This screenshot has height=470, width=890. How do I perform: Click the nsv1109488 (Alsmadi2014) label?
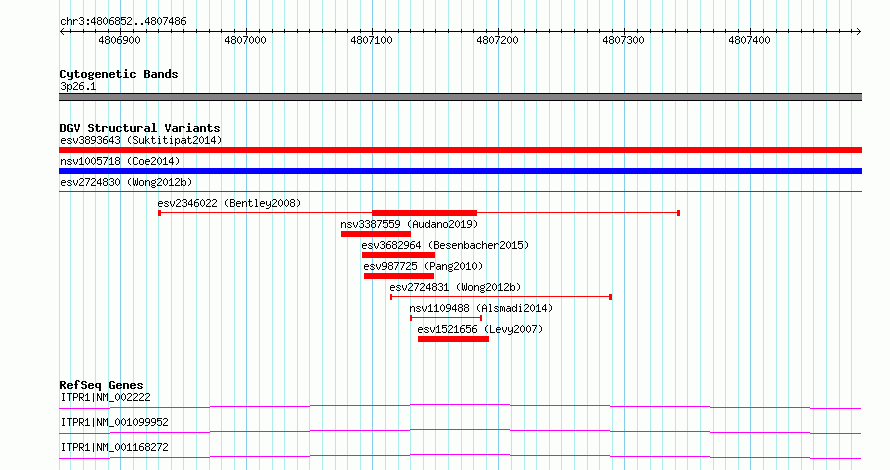(481, 308)
